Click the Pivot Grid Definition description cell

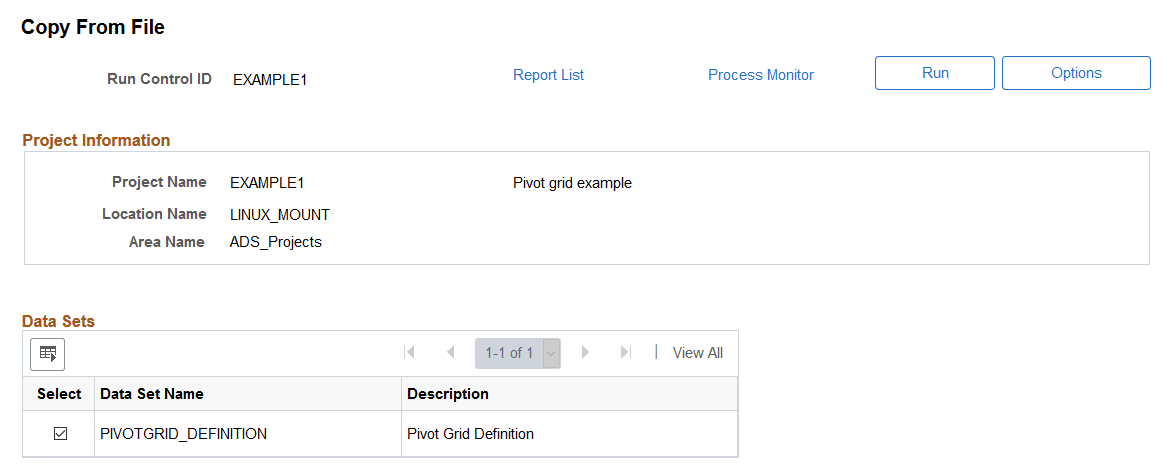[470, 434]
